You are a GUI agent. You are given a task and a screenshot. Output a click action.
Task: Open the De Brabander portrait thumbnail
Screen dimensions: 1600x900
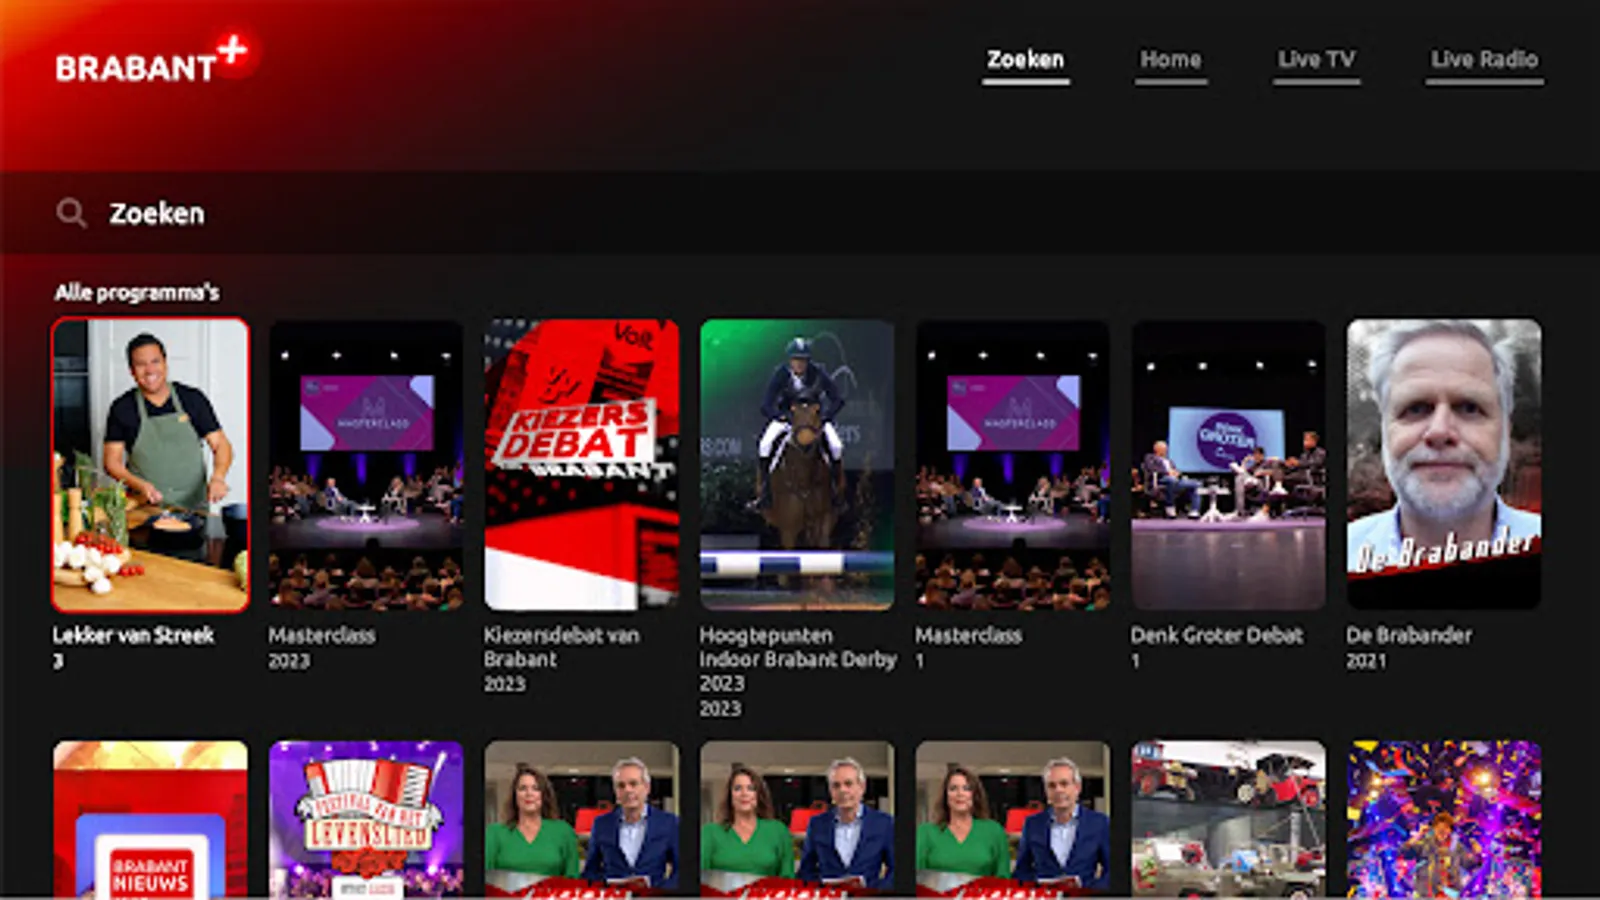tap(1444, 465)
